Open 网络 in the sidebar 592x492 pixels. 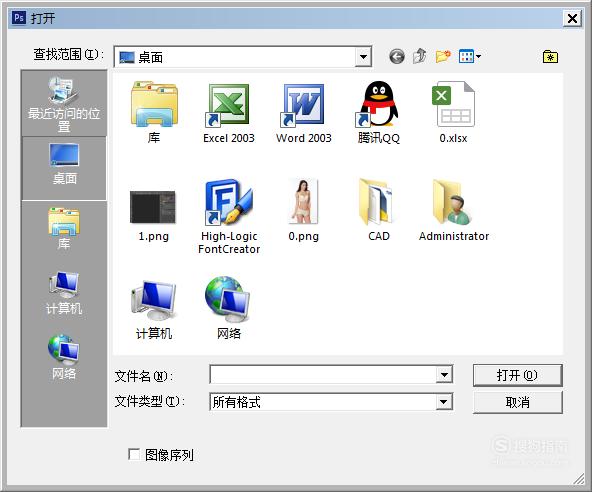point(64,357)
